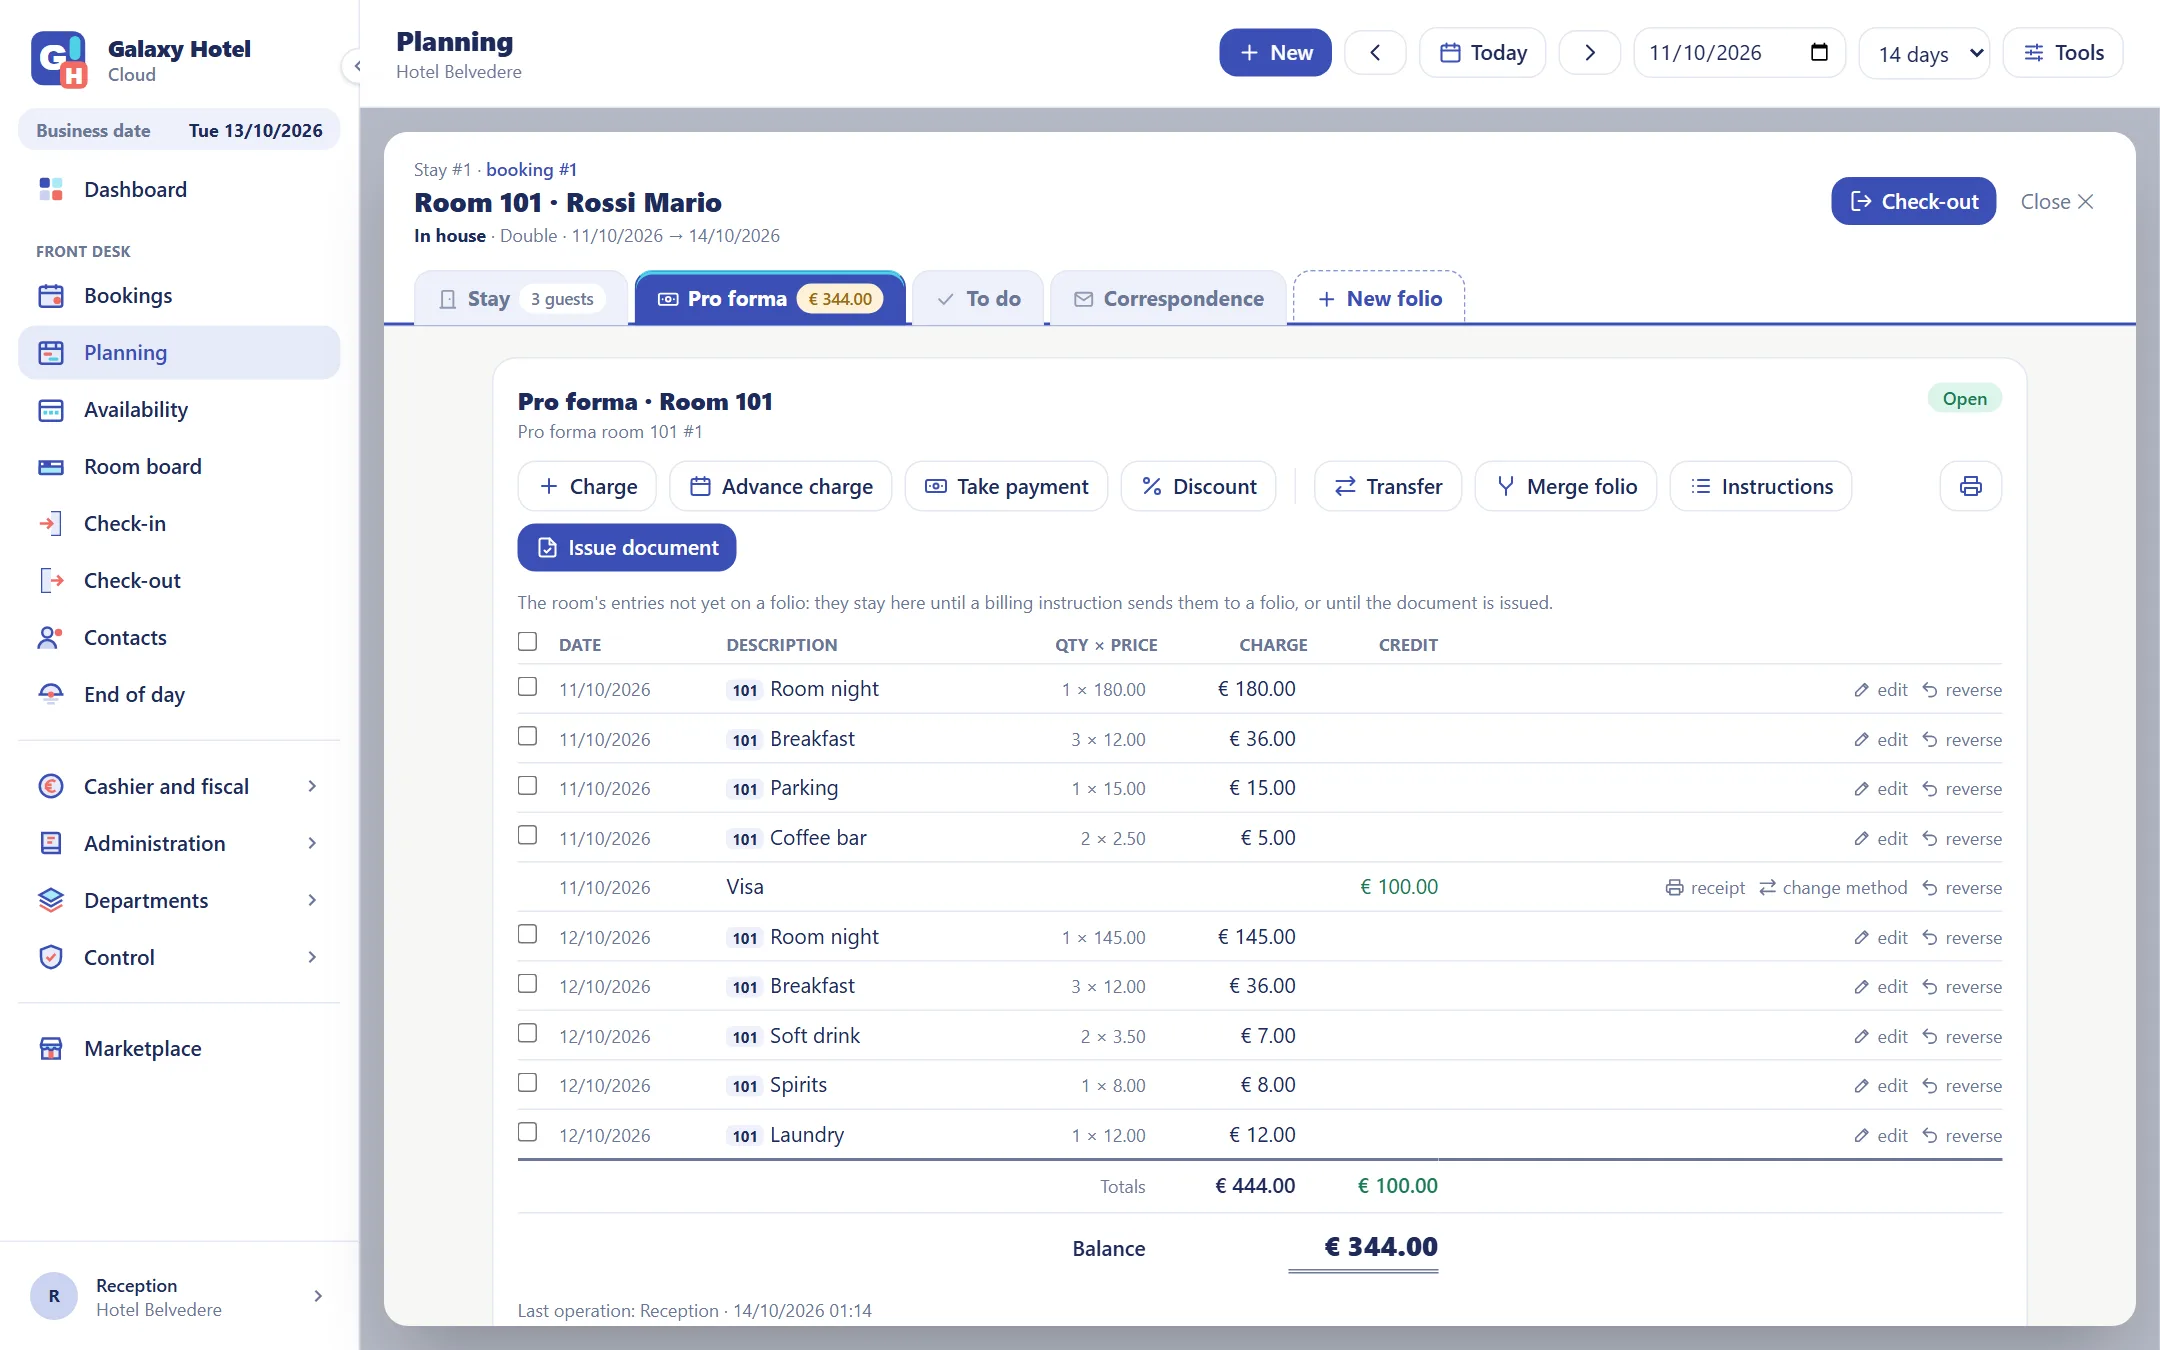Open Reception user menu
The width and height of the screenshot is (2160, 1350).
point(179,1297)
